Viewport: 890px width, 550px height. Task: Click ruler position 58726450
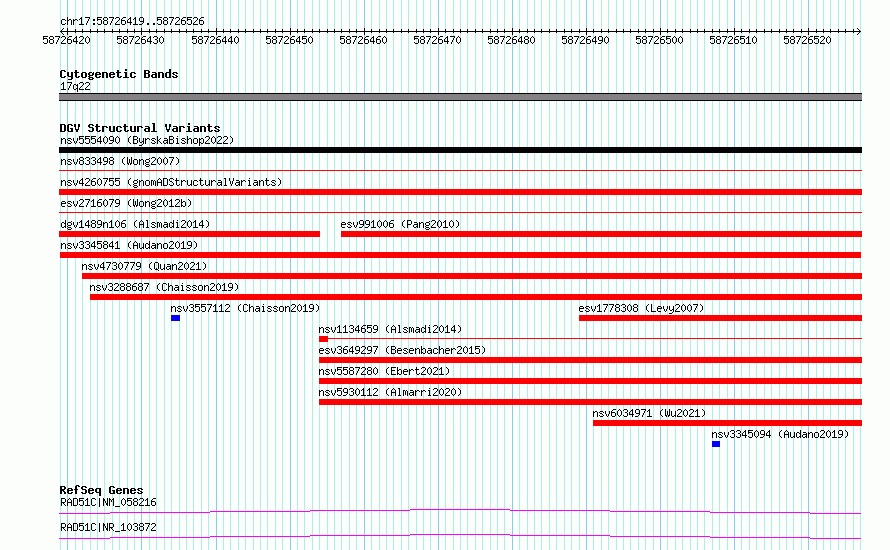[289, 40]
